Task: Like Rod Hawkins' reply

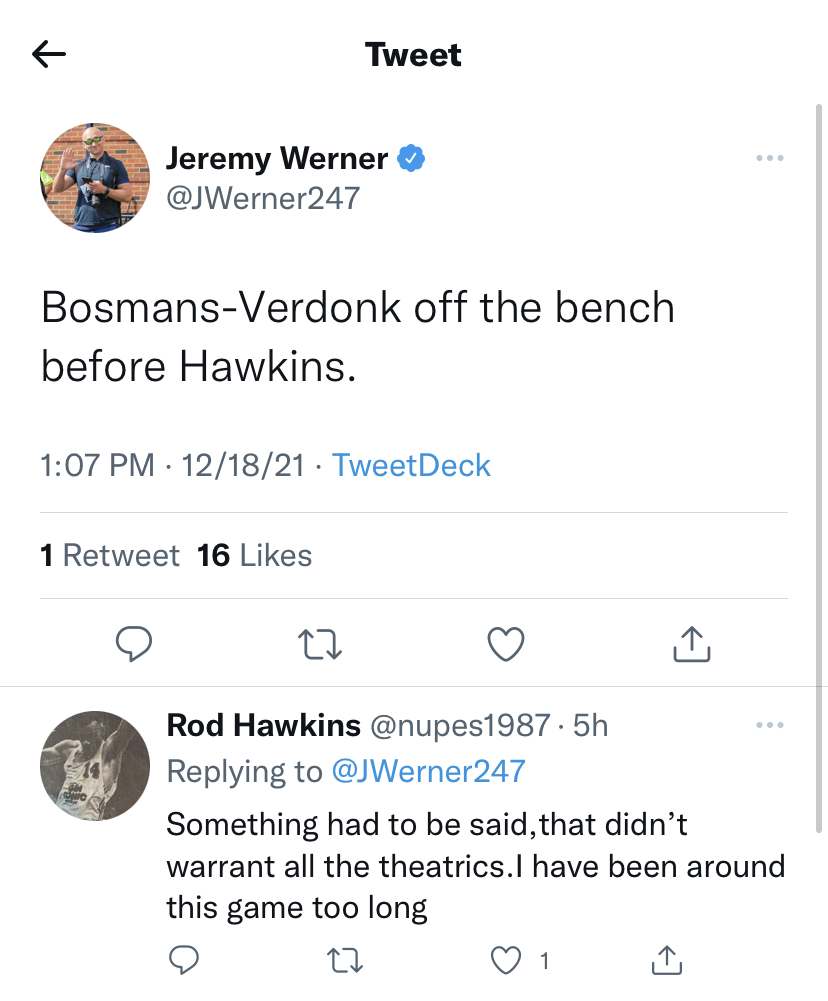Action: click(x=507, y=961)
